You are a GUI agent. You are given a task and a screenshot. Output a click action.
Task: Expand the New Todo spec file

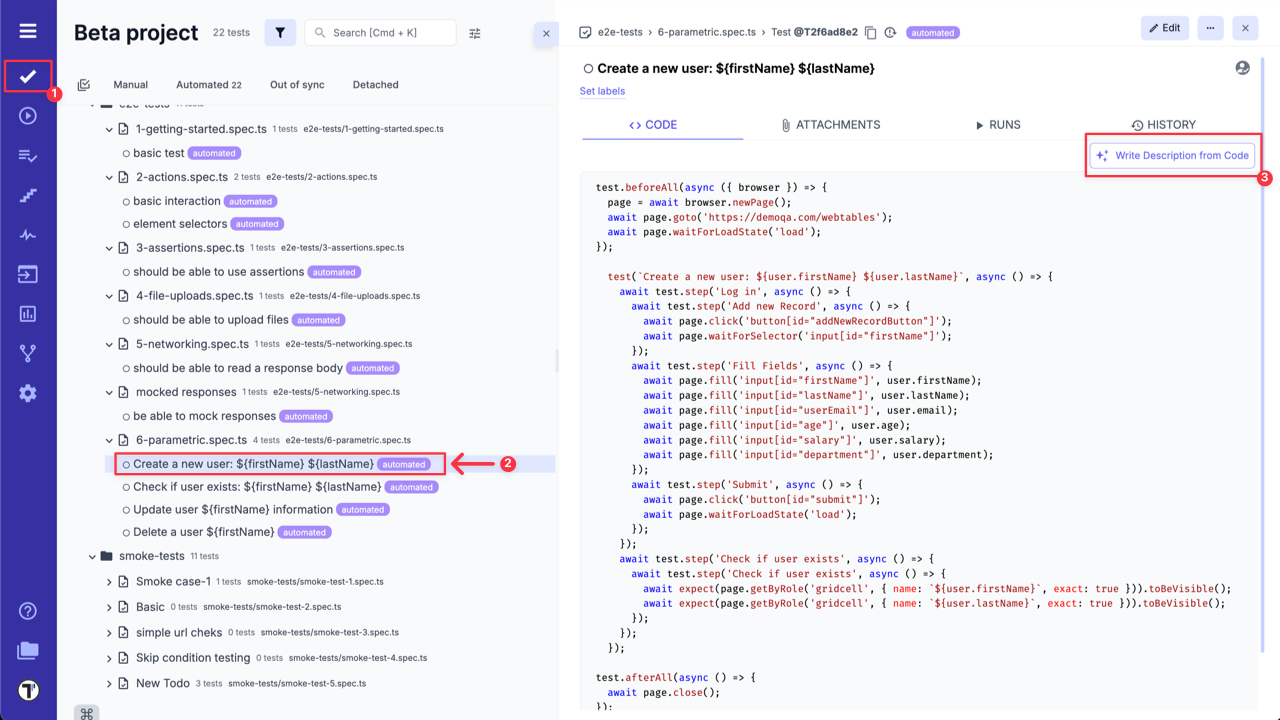(109, 683)
